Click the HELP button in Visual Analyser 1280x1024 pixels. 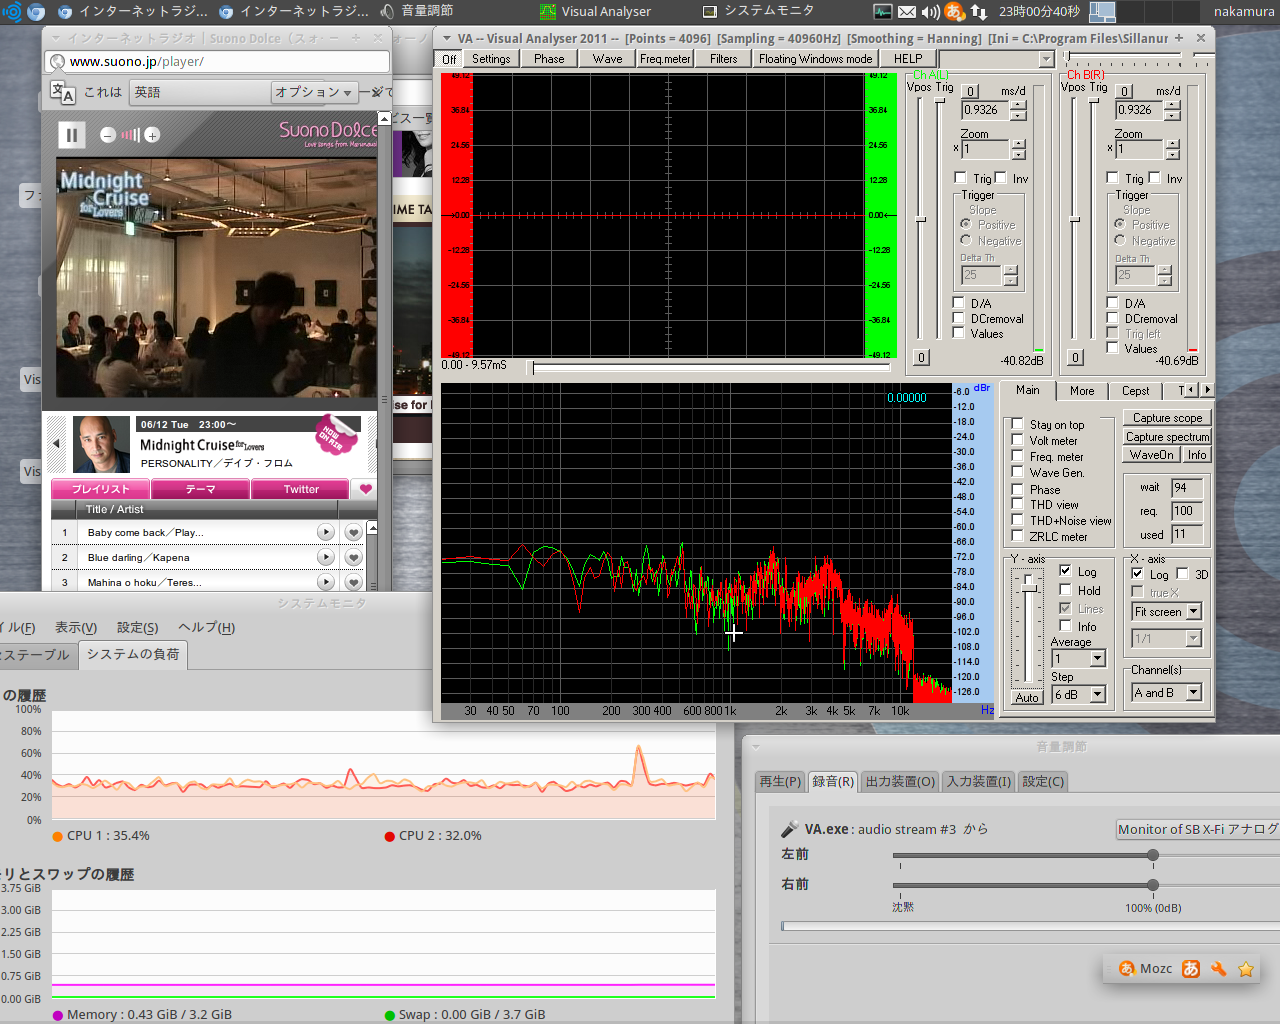(908, 58)
